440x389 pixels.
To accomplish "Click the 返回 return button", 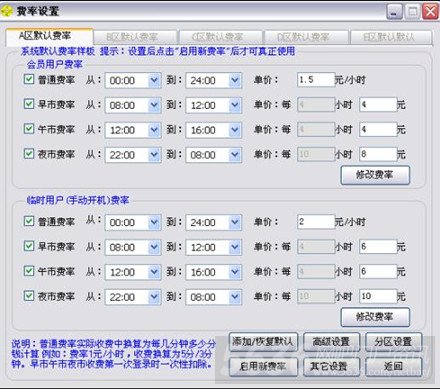I will click(394, 367).
